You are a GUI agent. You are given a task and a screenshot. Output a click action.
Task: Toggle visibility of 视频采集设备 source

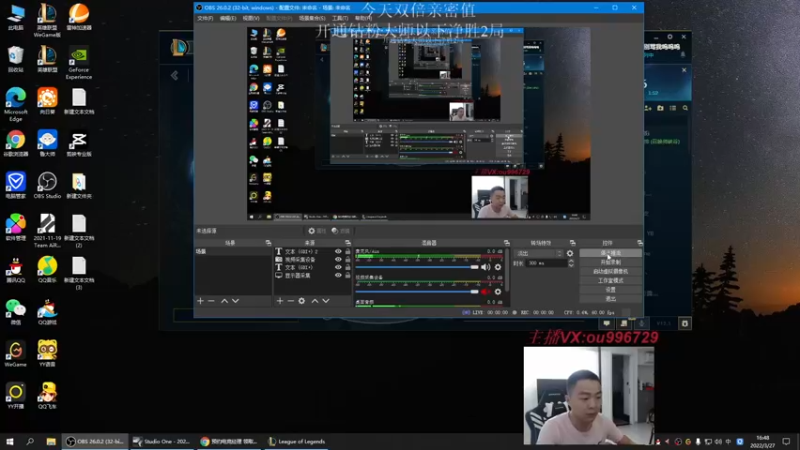338,259
